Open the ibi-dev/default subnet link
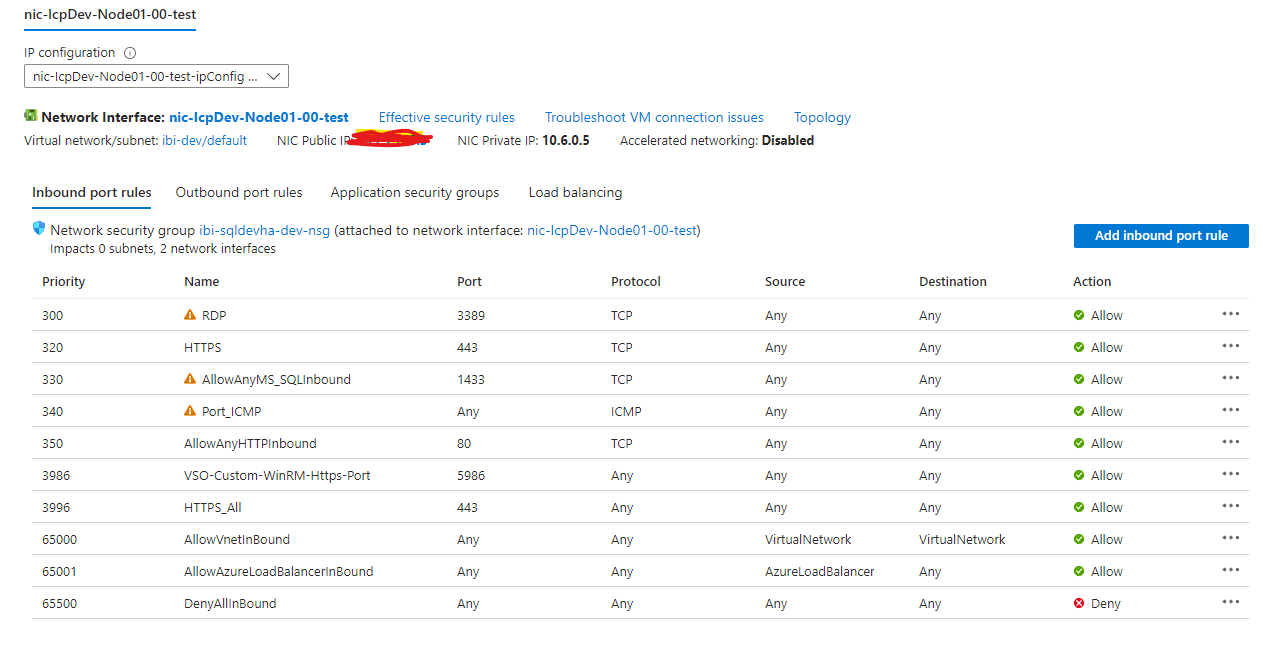The image size is (1269, 664). (205, 140)
